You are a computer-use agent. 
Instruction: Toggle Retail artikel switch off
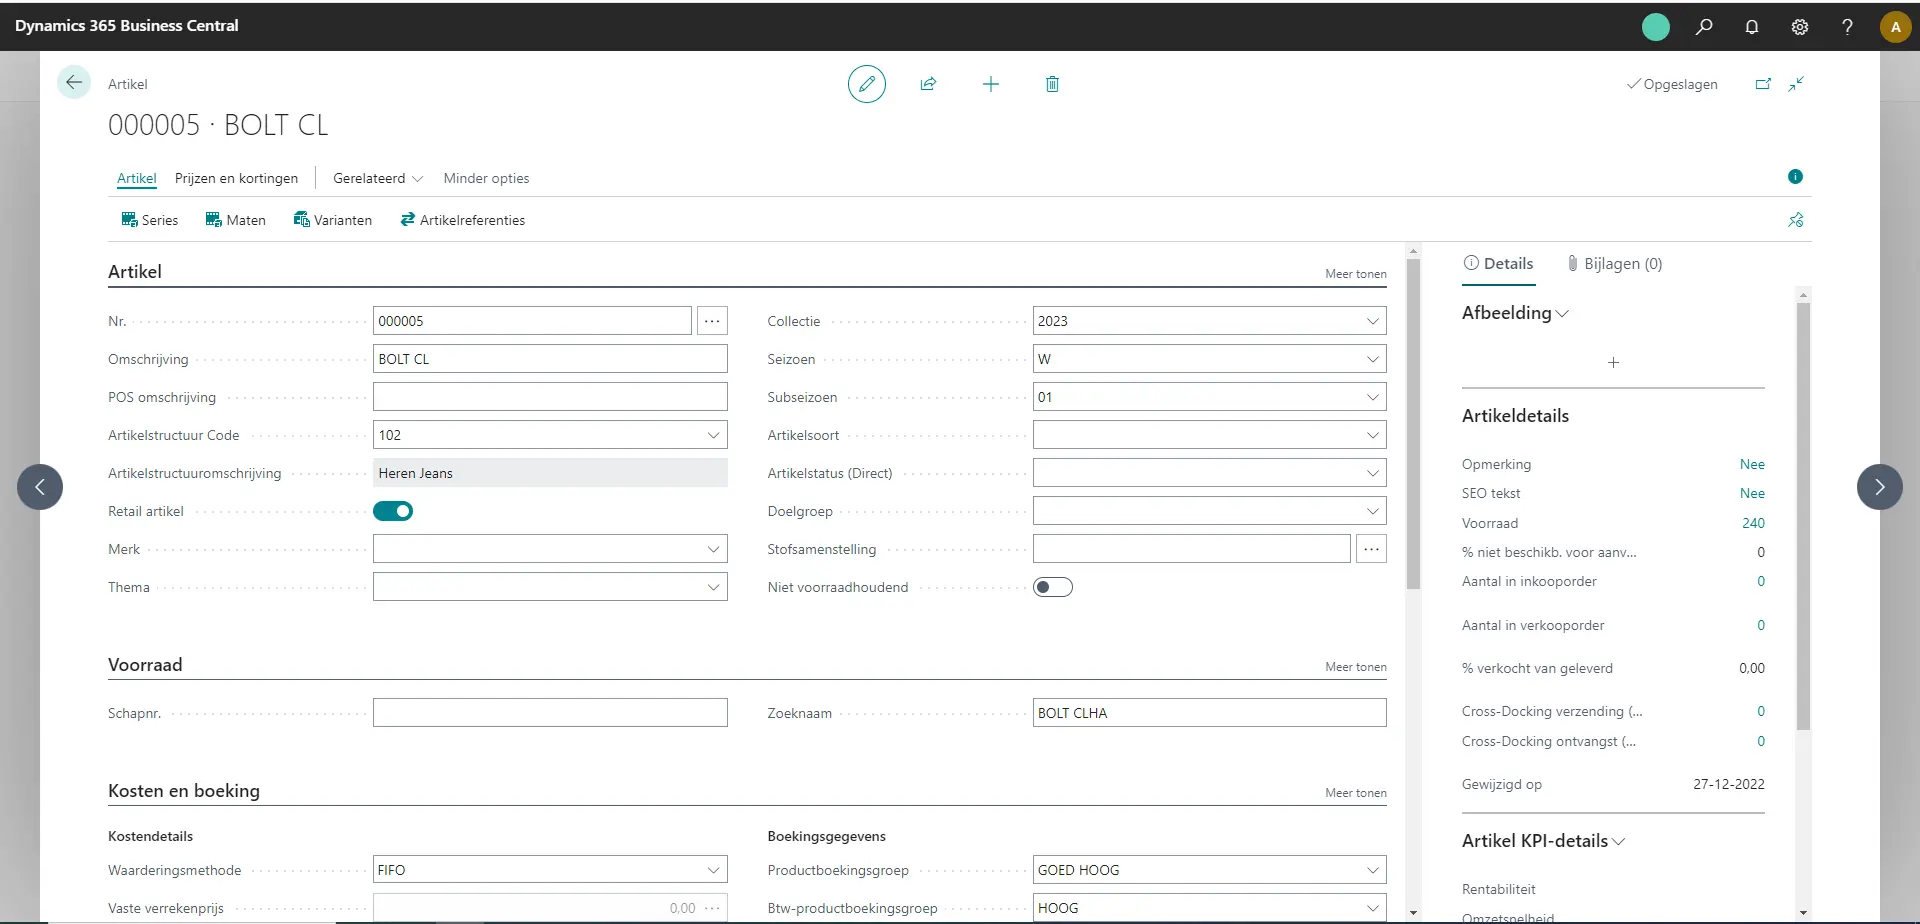393,511
